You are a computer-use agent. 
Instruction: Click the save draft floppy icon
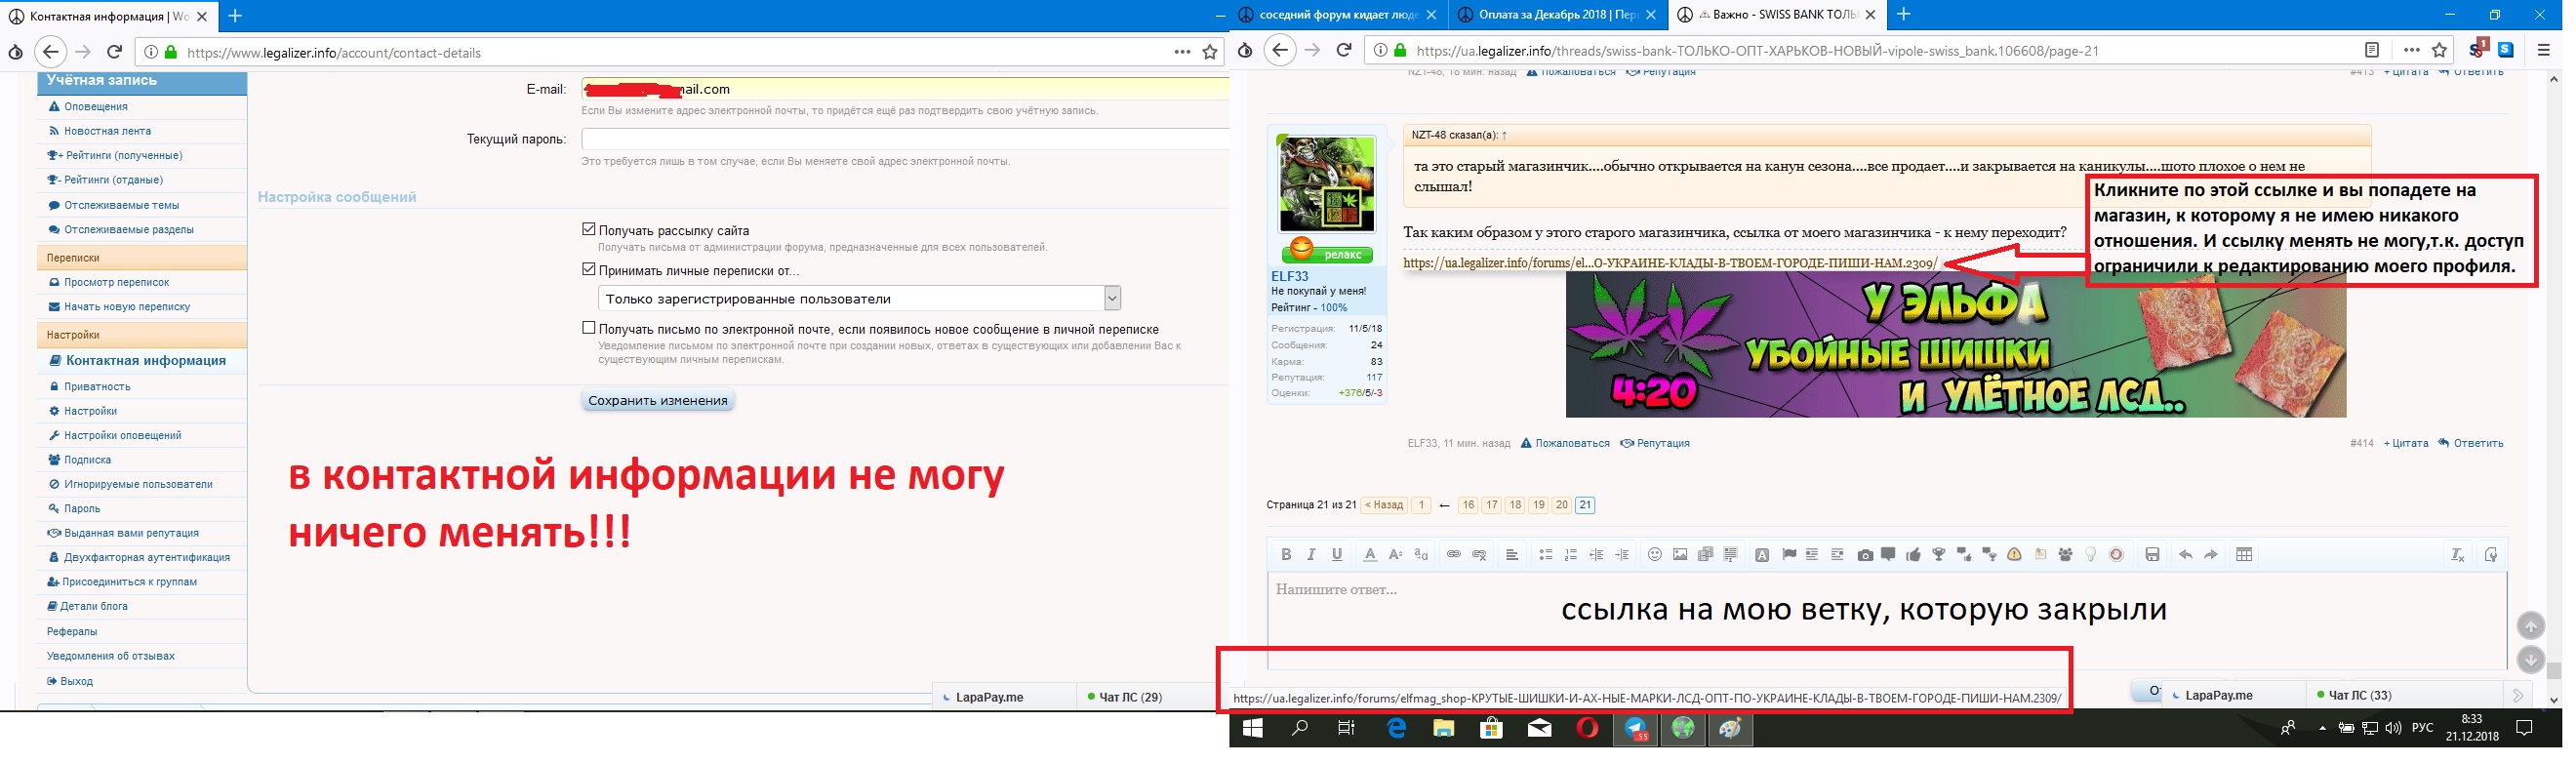2152,555
